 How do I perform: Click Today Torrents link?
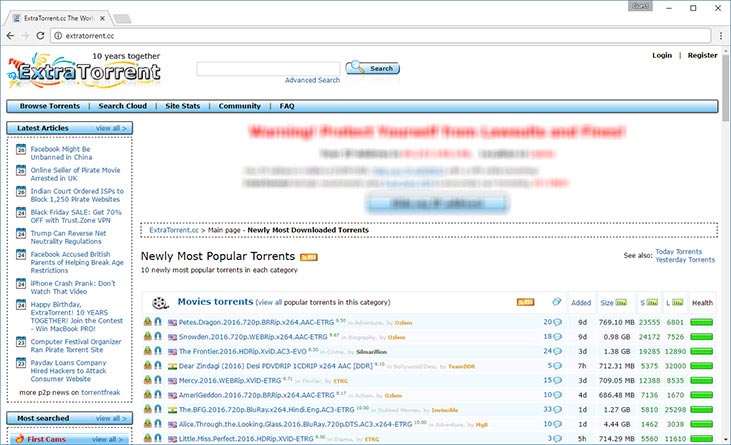tap(679, 252)
